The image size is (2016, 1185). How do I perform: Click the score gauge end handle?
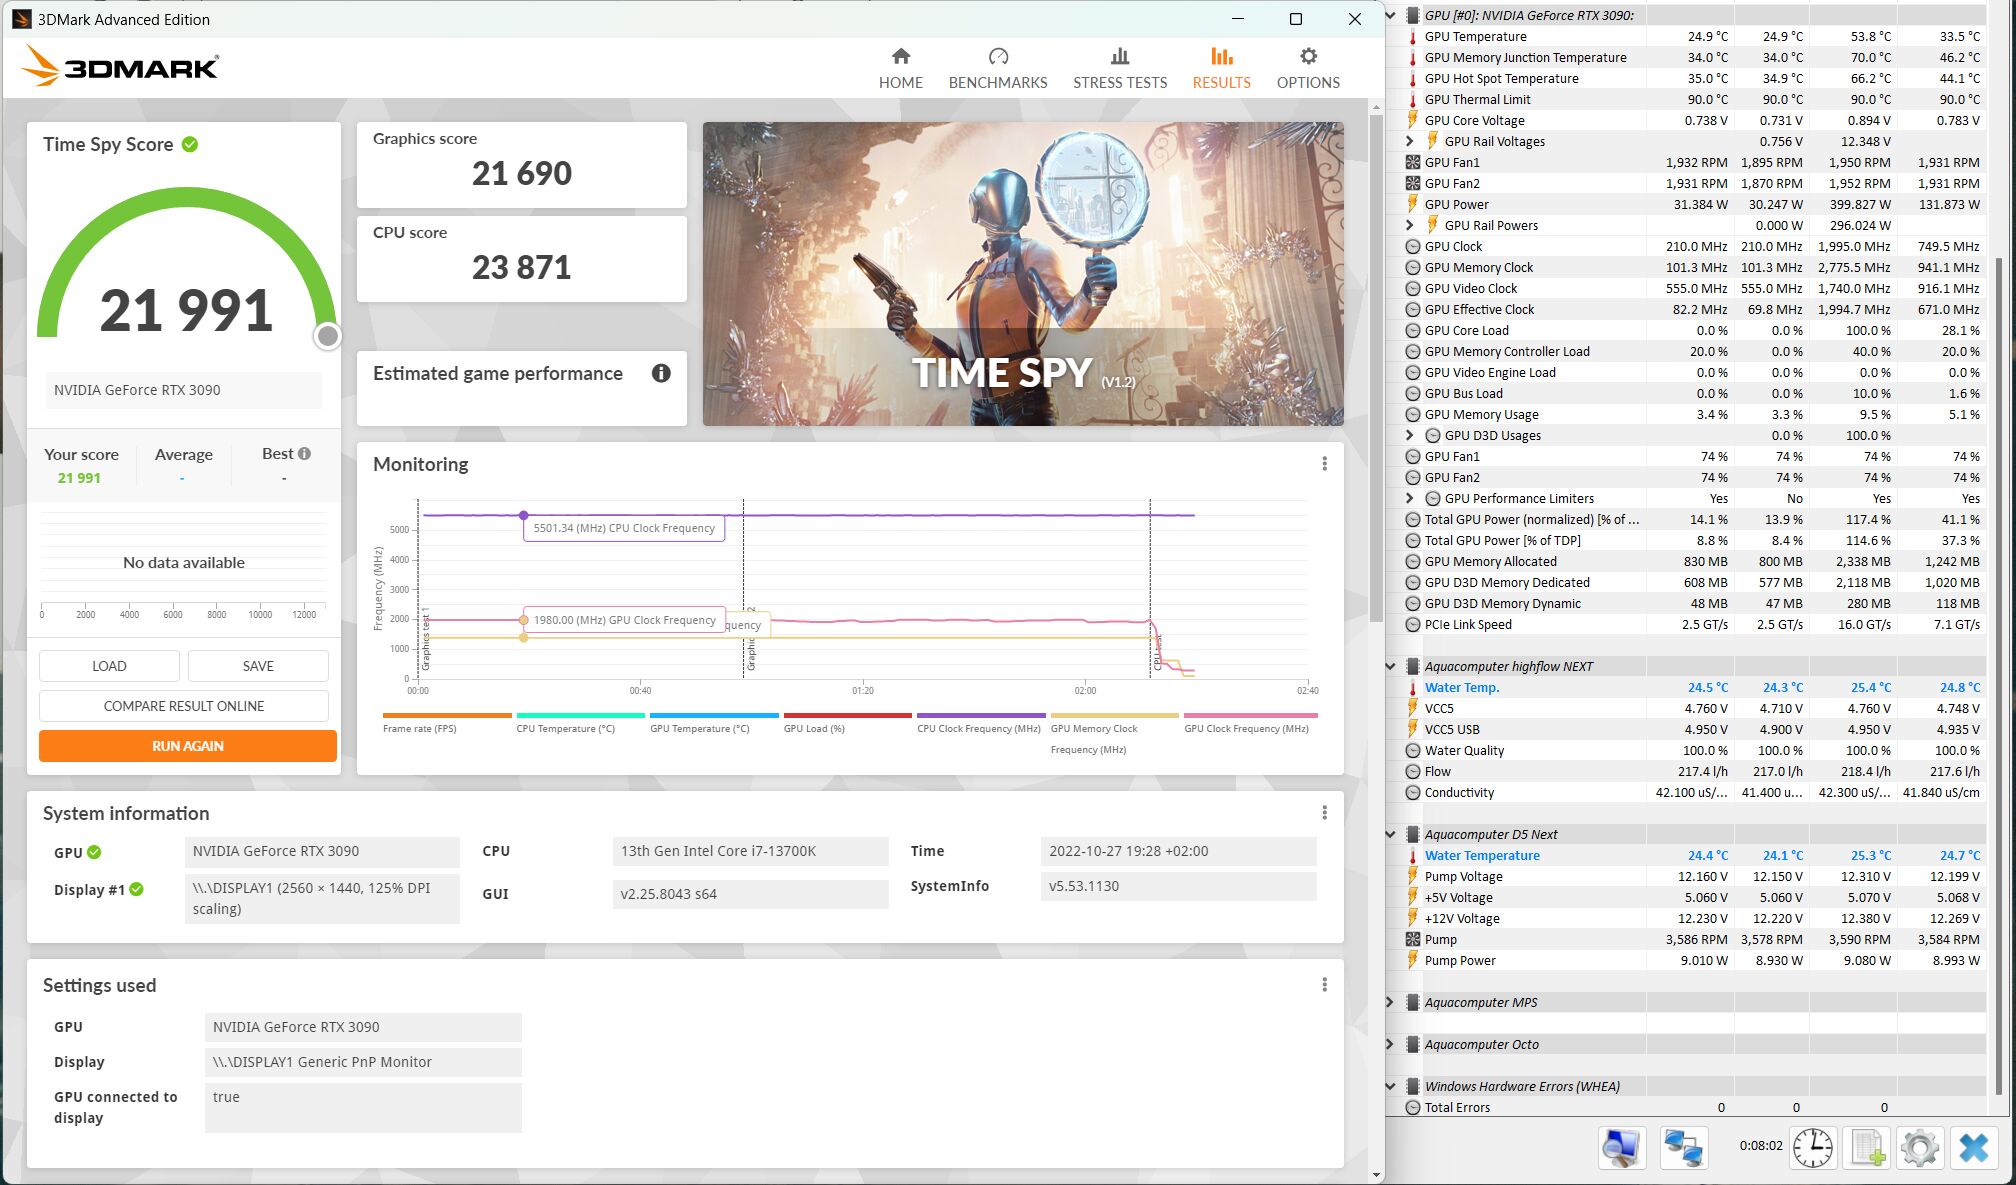tap(328, 337)
